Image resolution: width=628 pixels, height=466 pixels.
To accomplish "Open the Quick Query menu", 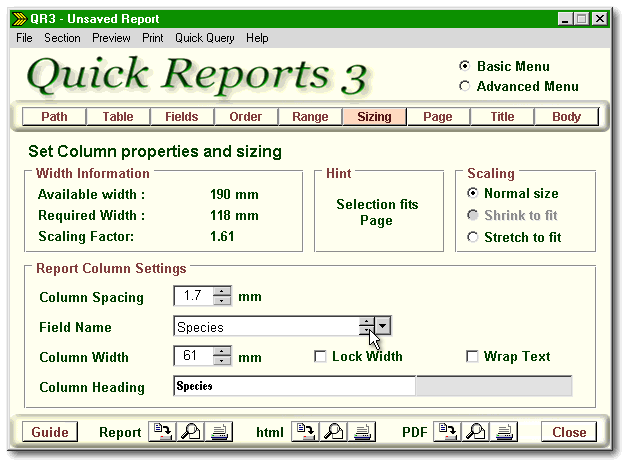I will click(x=205, y=38).
